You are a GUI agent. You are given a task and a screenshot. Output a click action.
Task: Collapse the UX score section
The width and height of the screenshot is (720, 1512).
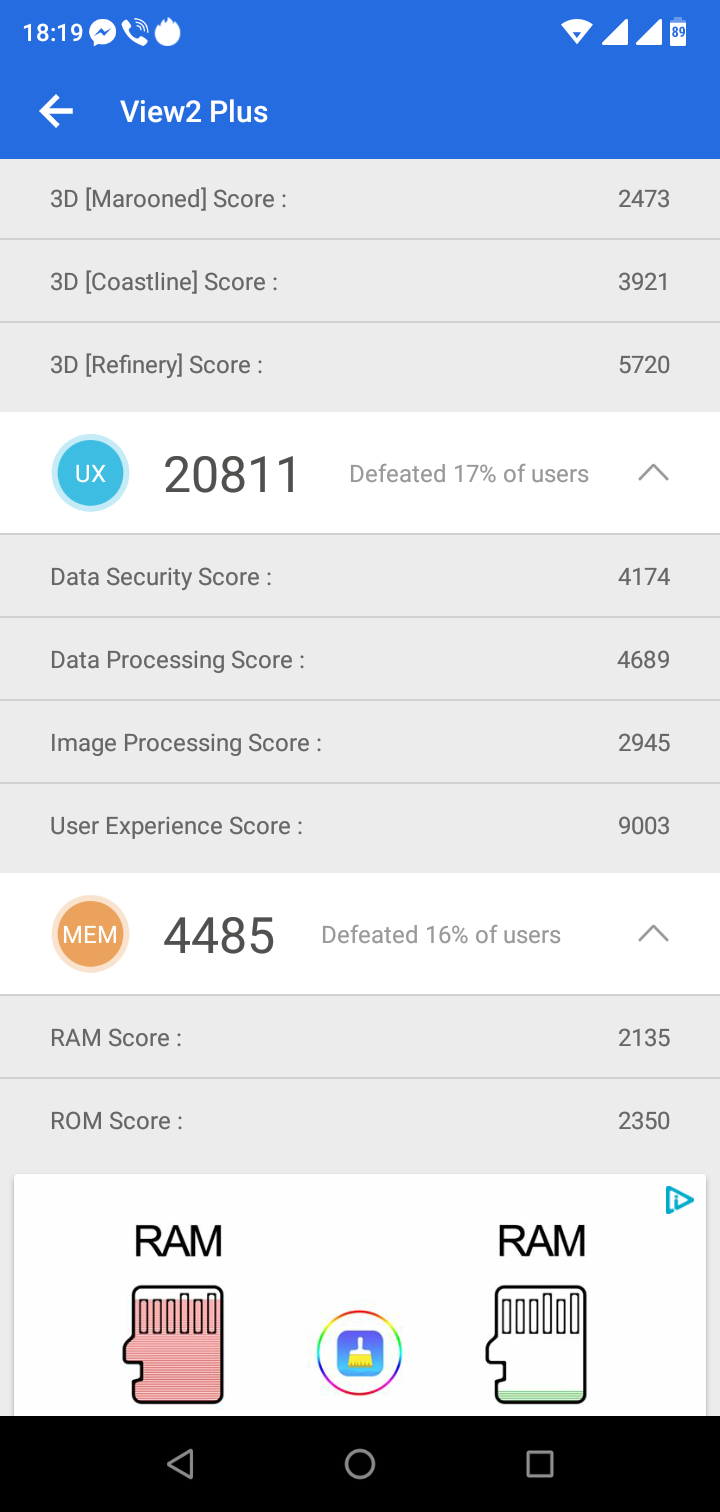click(x=653, y=473)
